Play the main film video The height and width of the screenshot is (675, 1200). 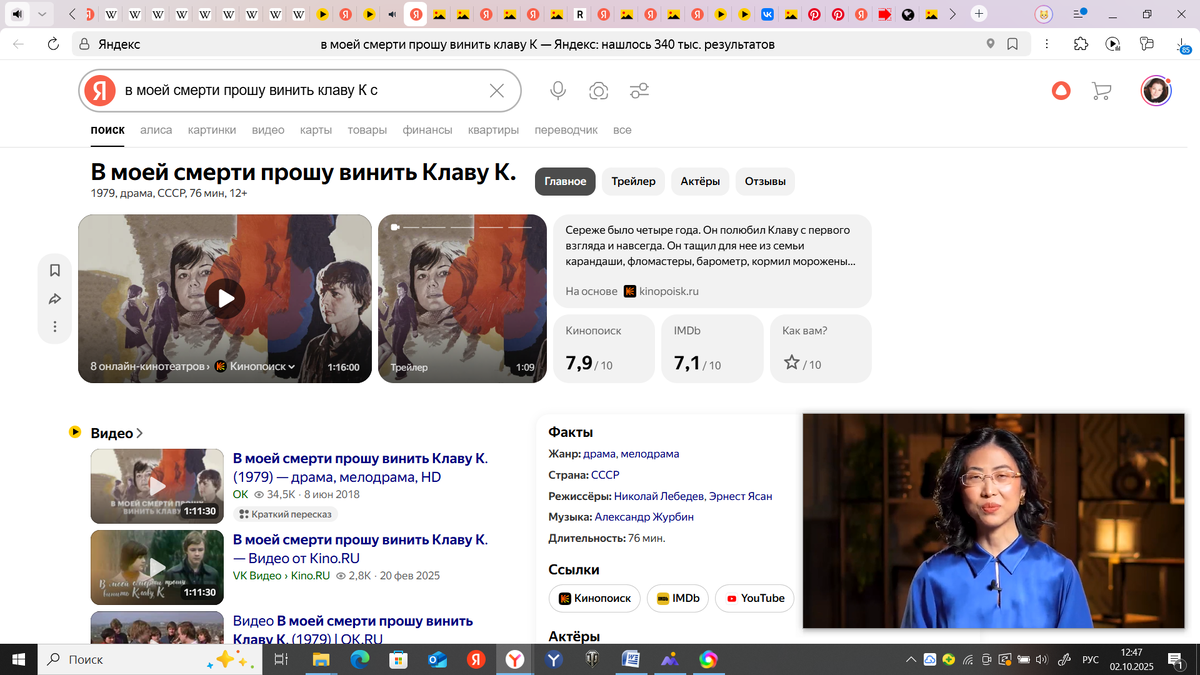[225, 298]
